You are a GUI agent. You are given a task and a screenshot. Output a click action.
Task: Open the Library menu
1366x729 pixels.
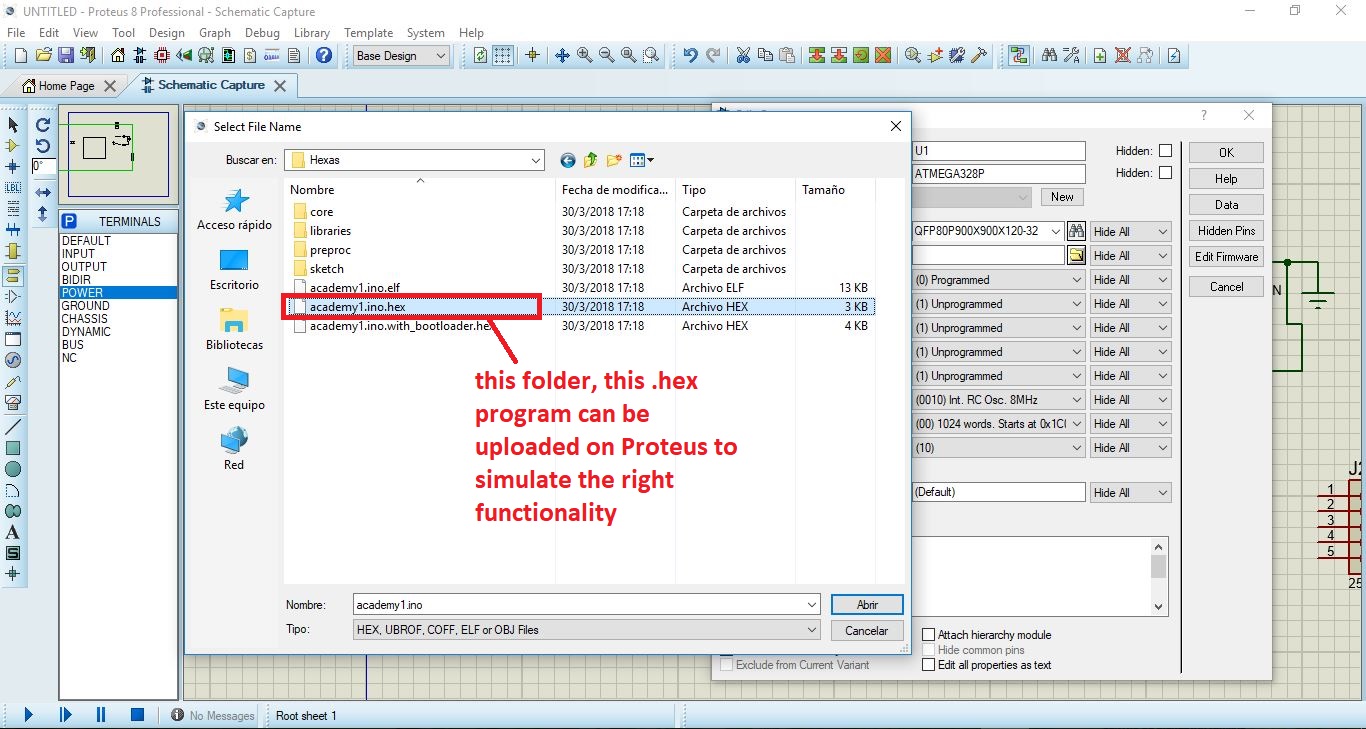(x=312, y=33)
